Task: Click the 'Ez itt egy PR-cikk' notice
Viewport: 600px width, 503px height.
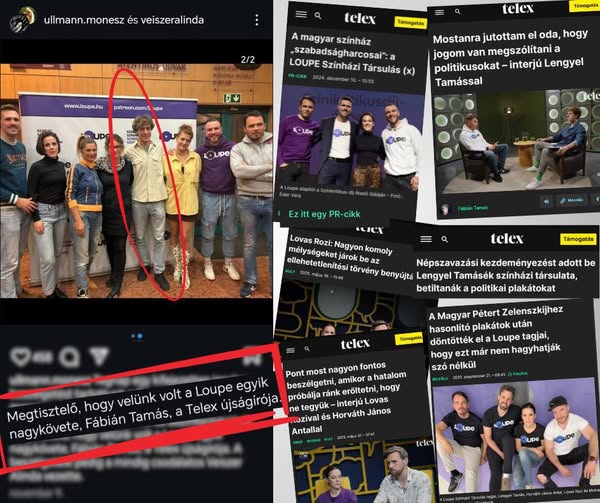Action: point(324,214)
